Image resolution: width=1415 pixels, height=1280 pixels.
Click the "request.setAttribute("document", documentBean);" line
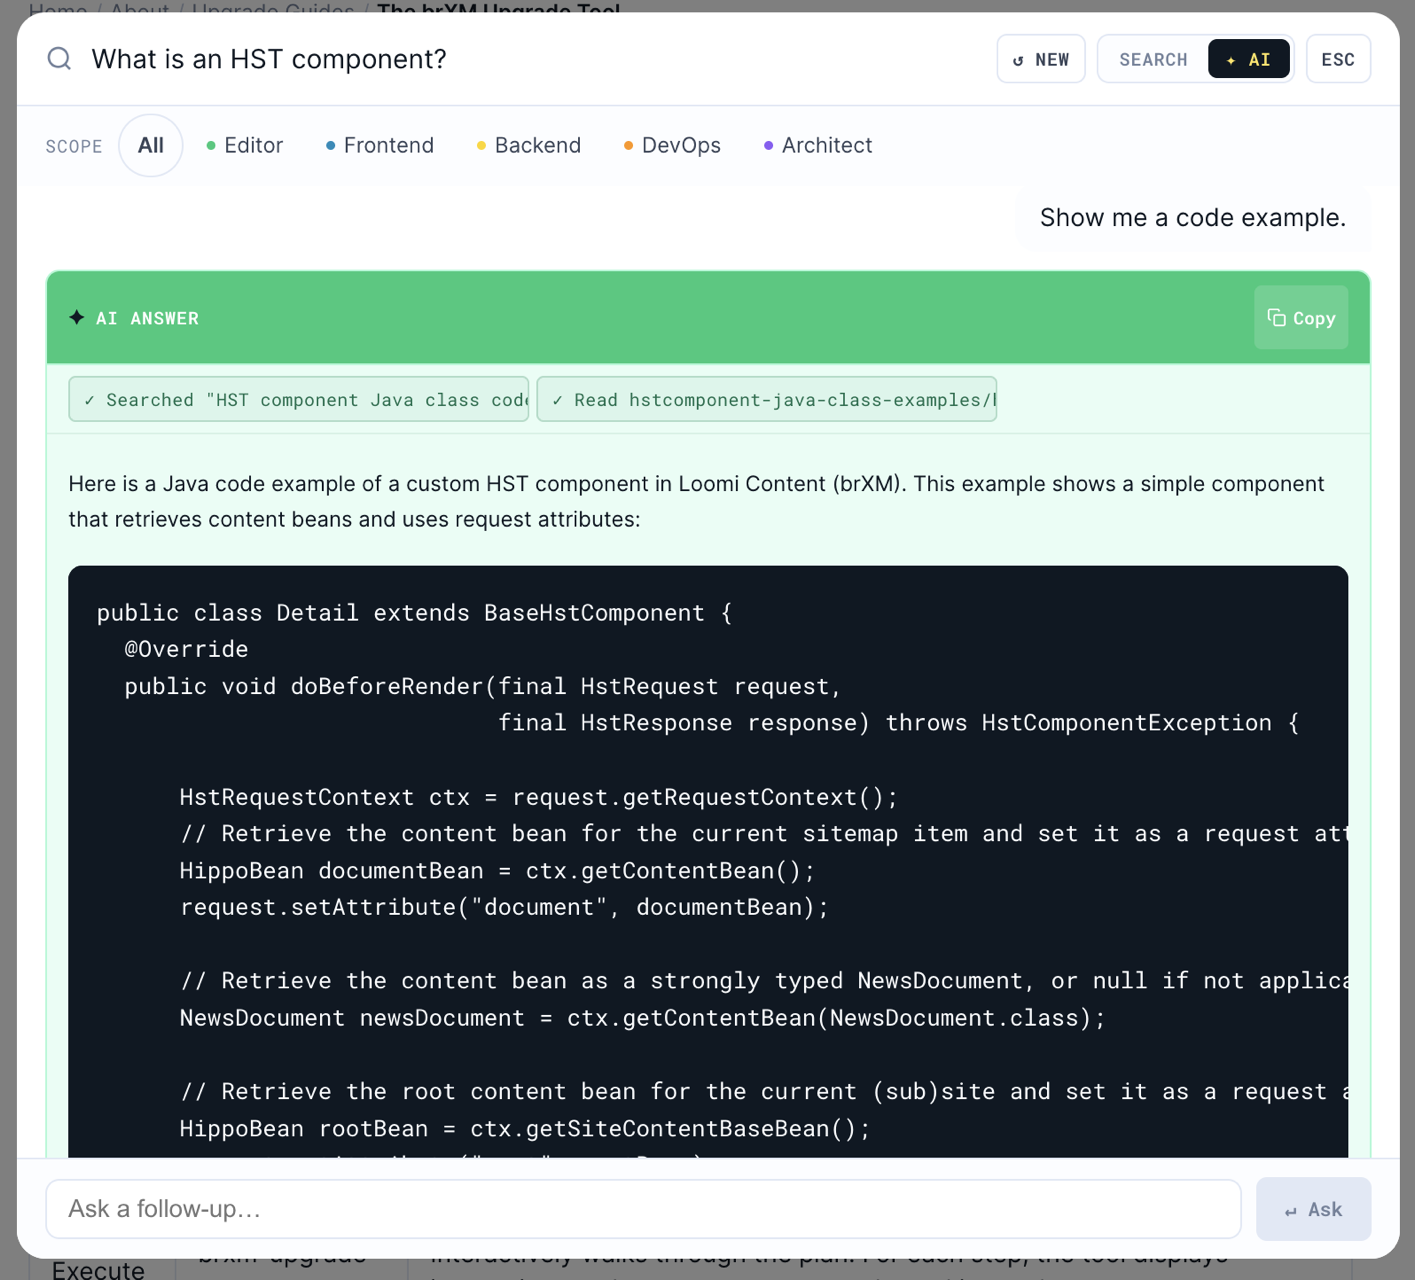pos(504,907)
